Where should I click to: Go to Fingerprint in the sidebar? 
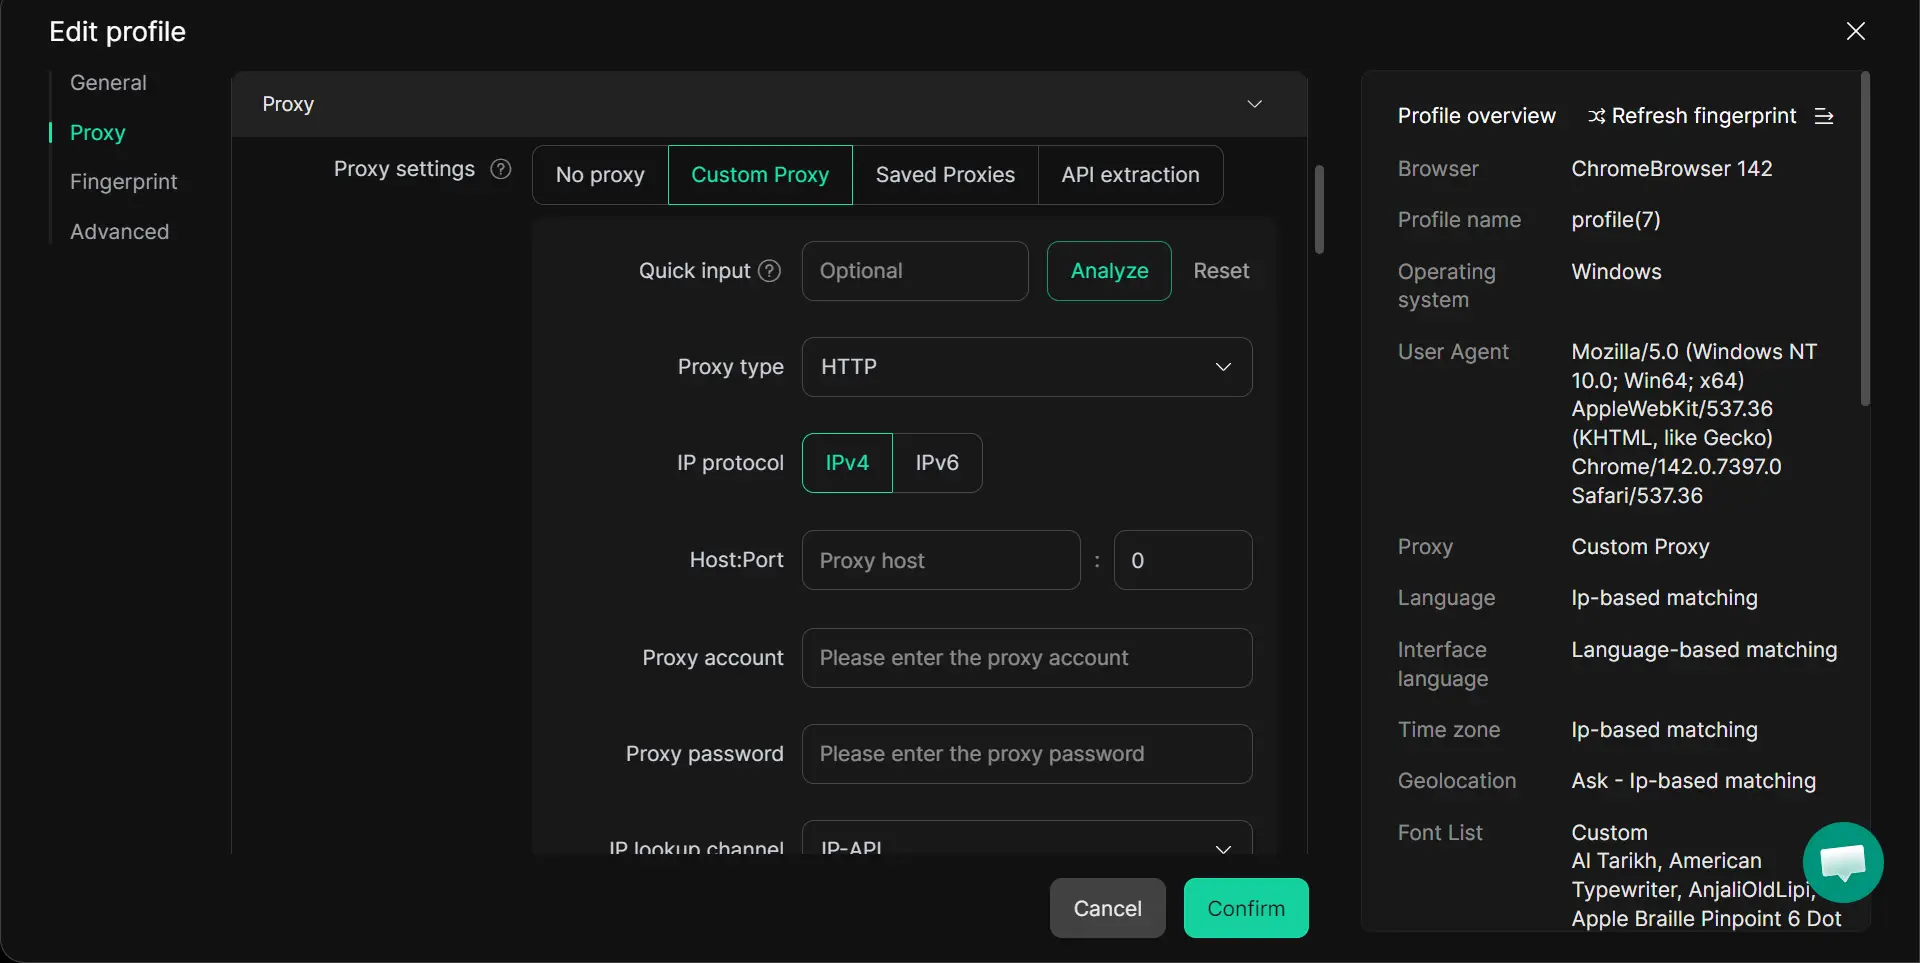[x=123, y=182]
